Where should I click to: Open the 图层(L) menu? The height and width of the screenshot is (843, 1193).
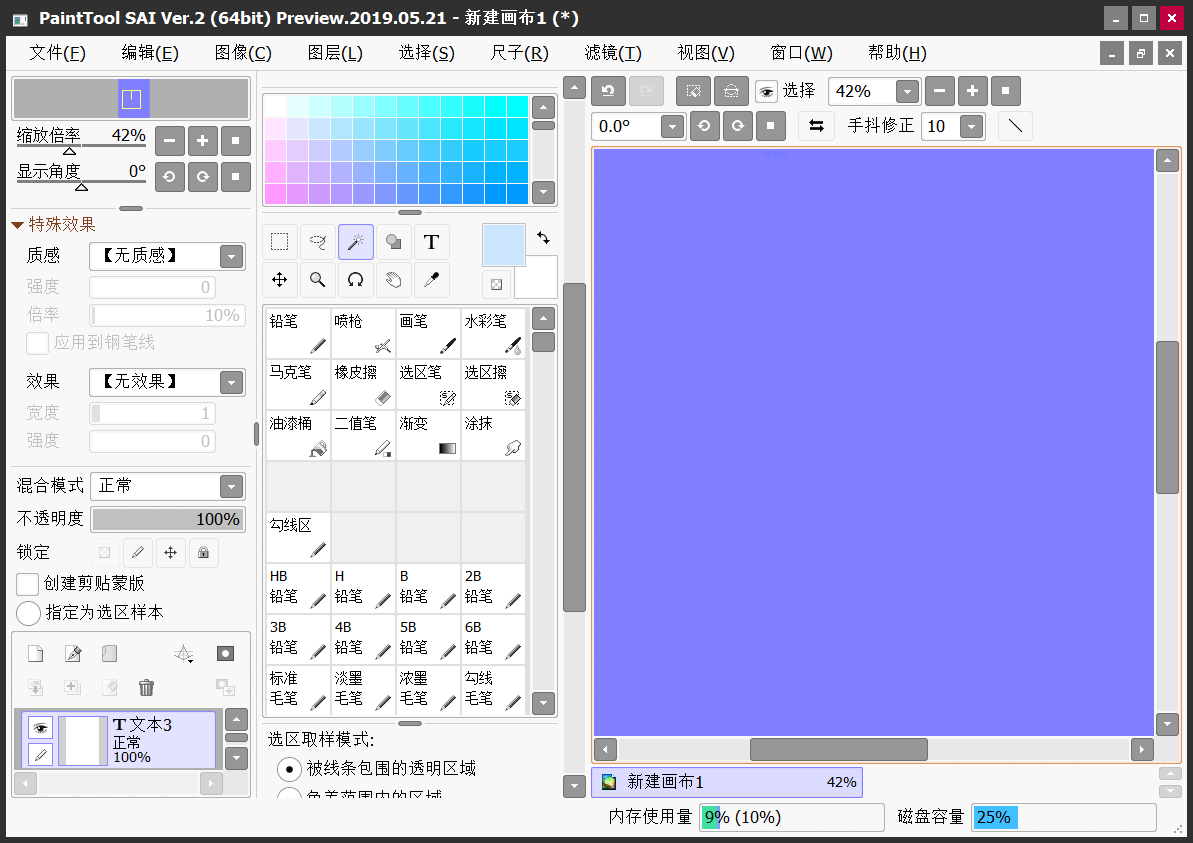point(335,53)
